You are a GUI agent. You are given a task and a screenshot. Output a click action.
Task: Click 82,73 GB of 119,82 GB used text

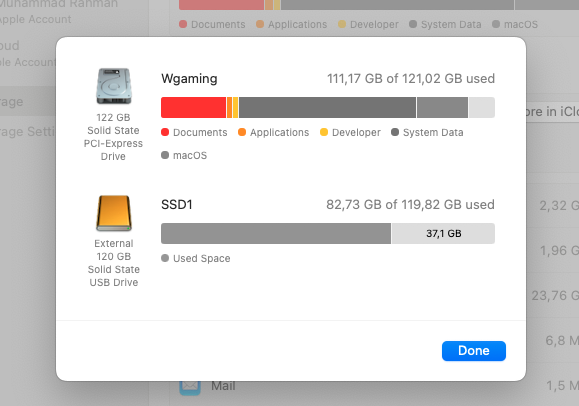[410, 205]
